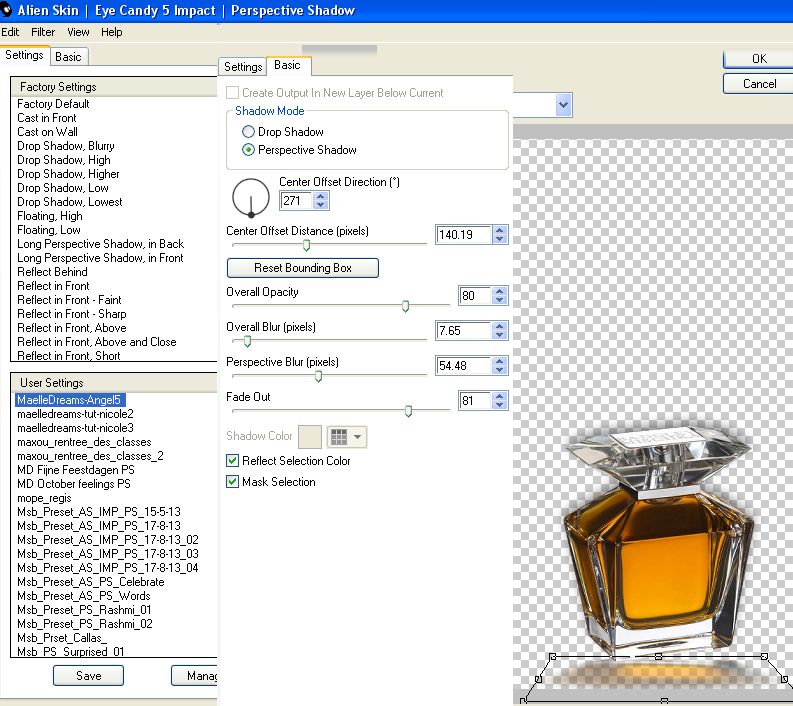Switch to the Basic tab in front panel
This screenshot has height=706, width=793.
(x=287, y=66)
